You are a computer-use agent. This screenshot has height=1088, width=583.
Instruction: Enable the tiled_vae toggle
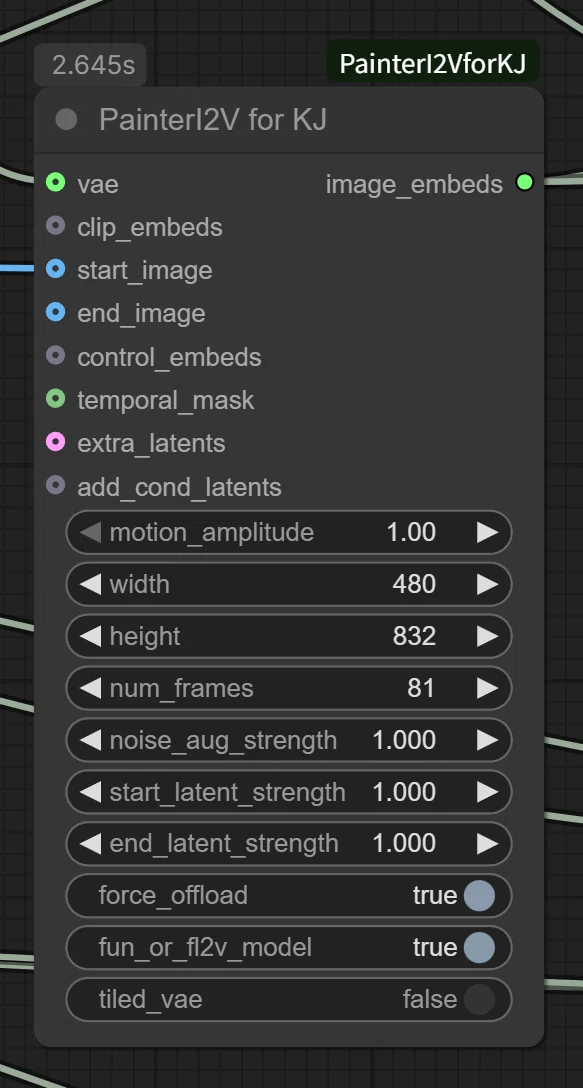[479, 1000]
